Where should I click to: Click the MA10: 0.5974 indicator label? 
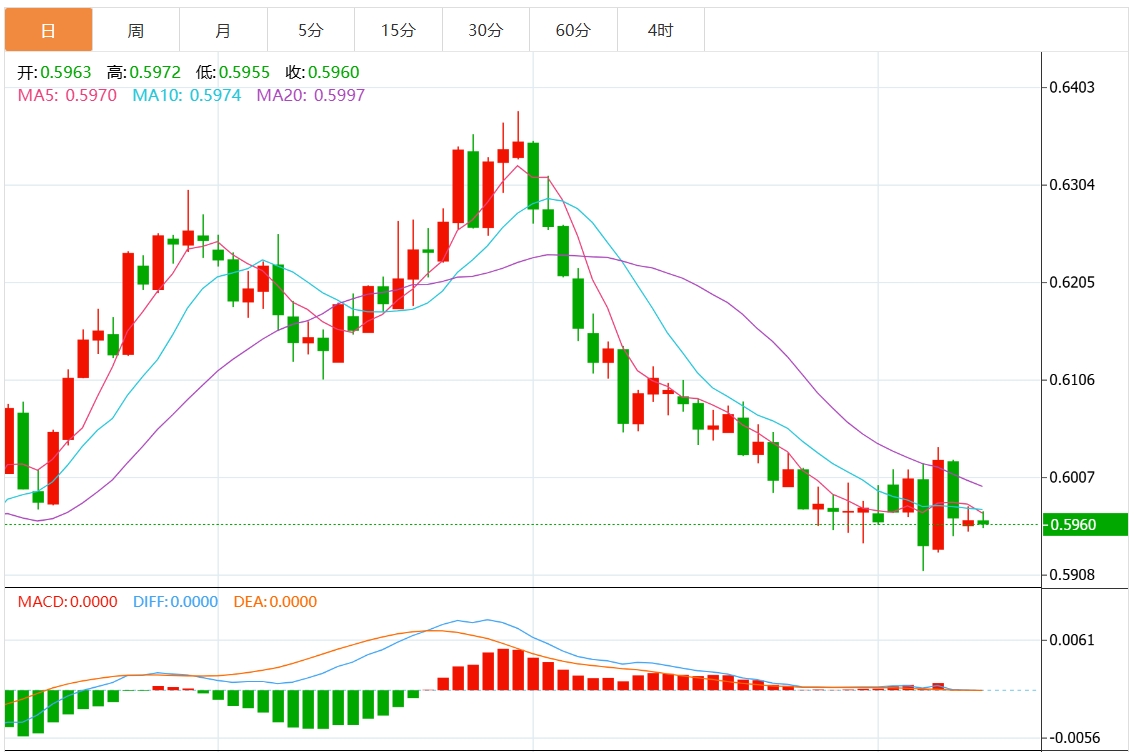tap(186, 95)
